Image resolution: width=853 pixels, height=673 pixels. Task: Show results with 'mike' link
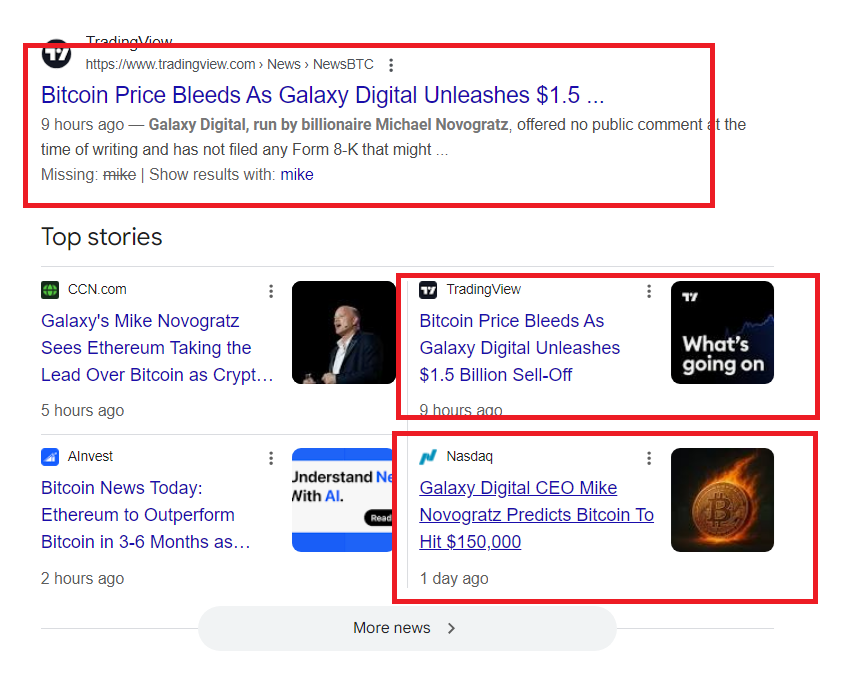[x=296, y=175]
